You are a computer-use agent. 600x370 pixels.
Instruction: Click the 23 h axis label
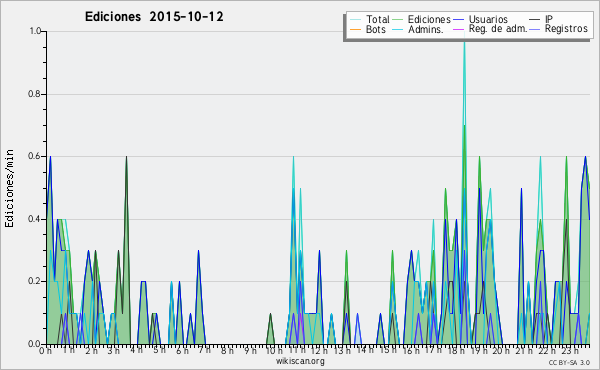point(570,350)
